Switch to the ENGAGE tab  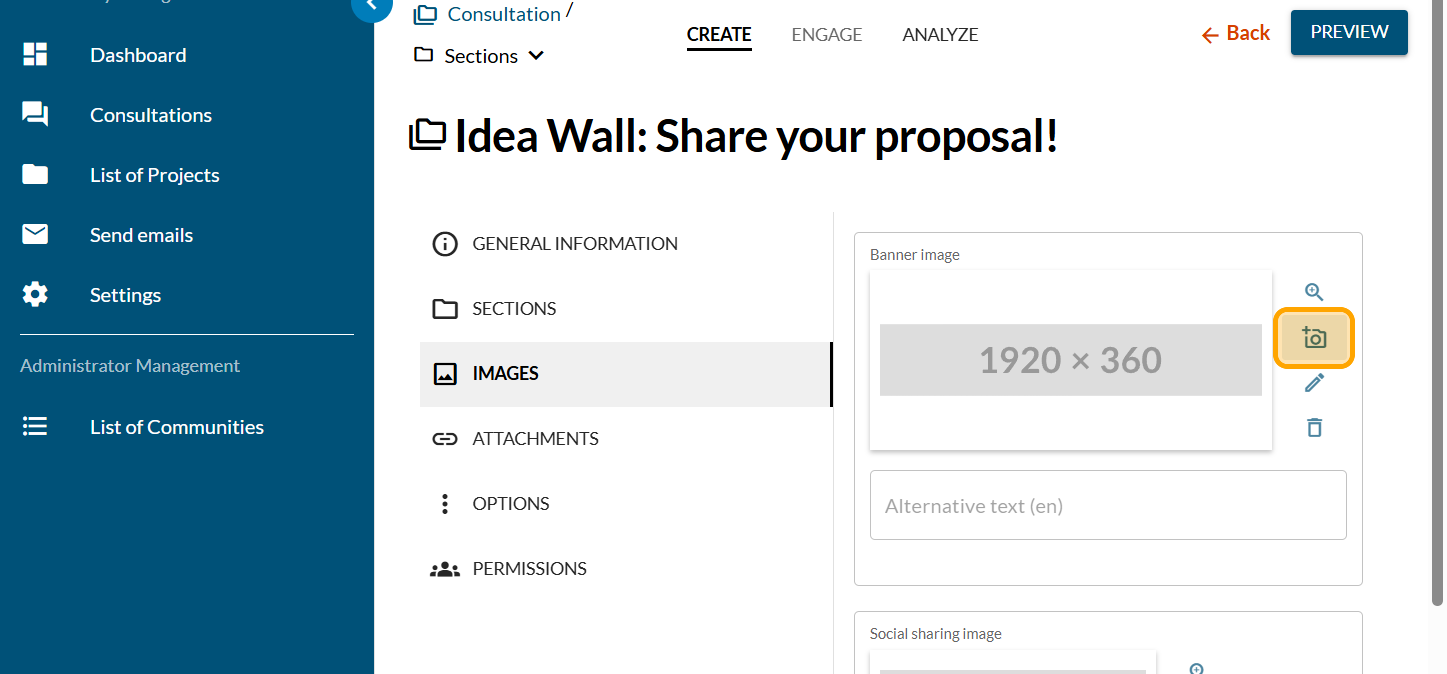[826, 35]
